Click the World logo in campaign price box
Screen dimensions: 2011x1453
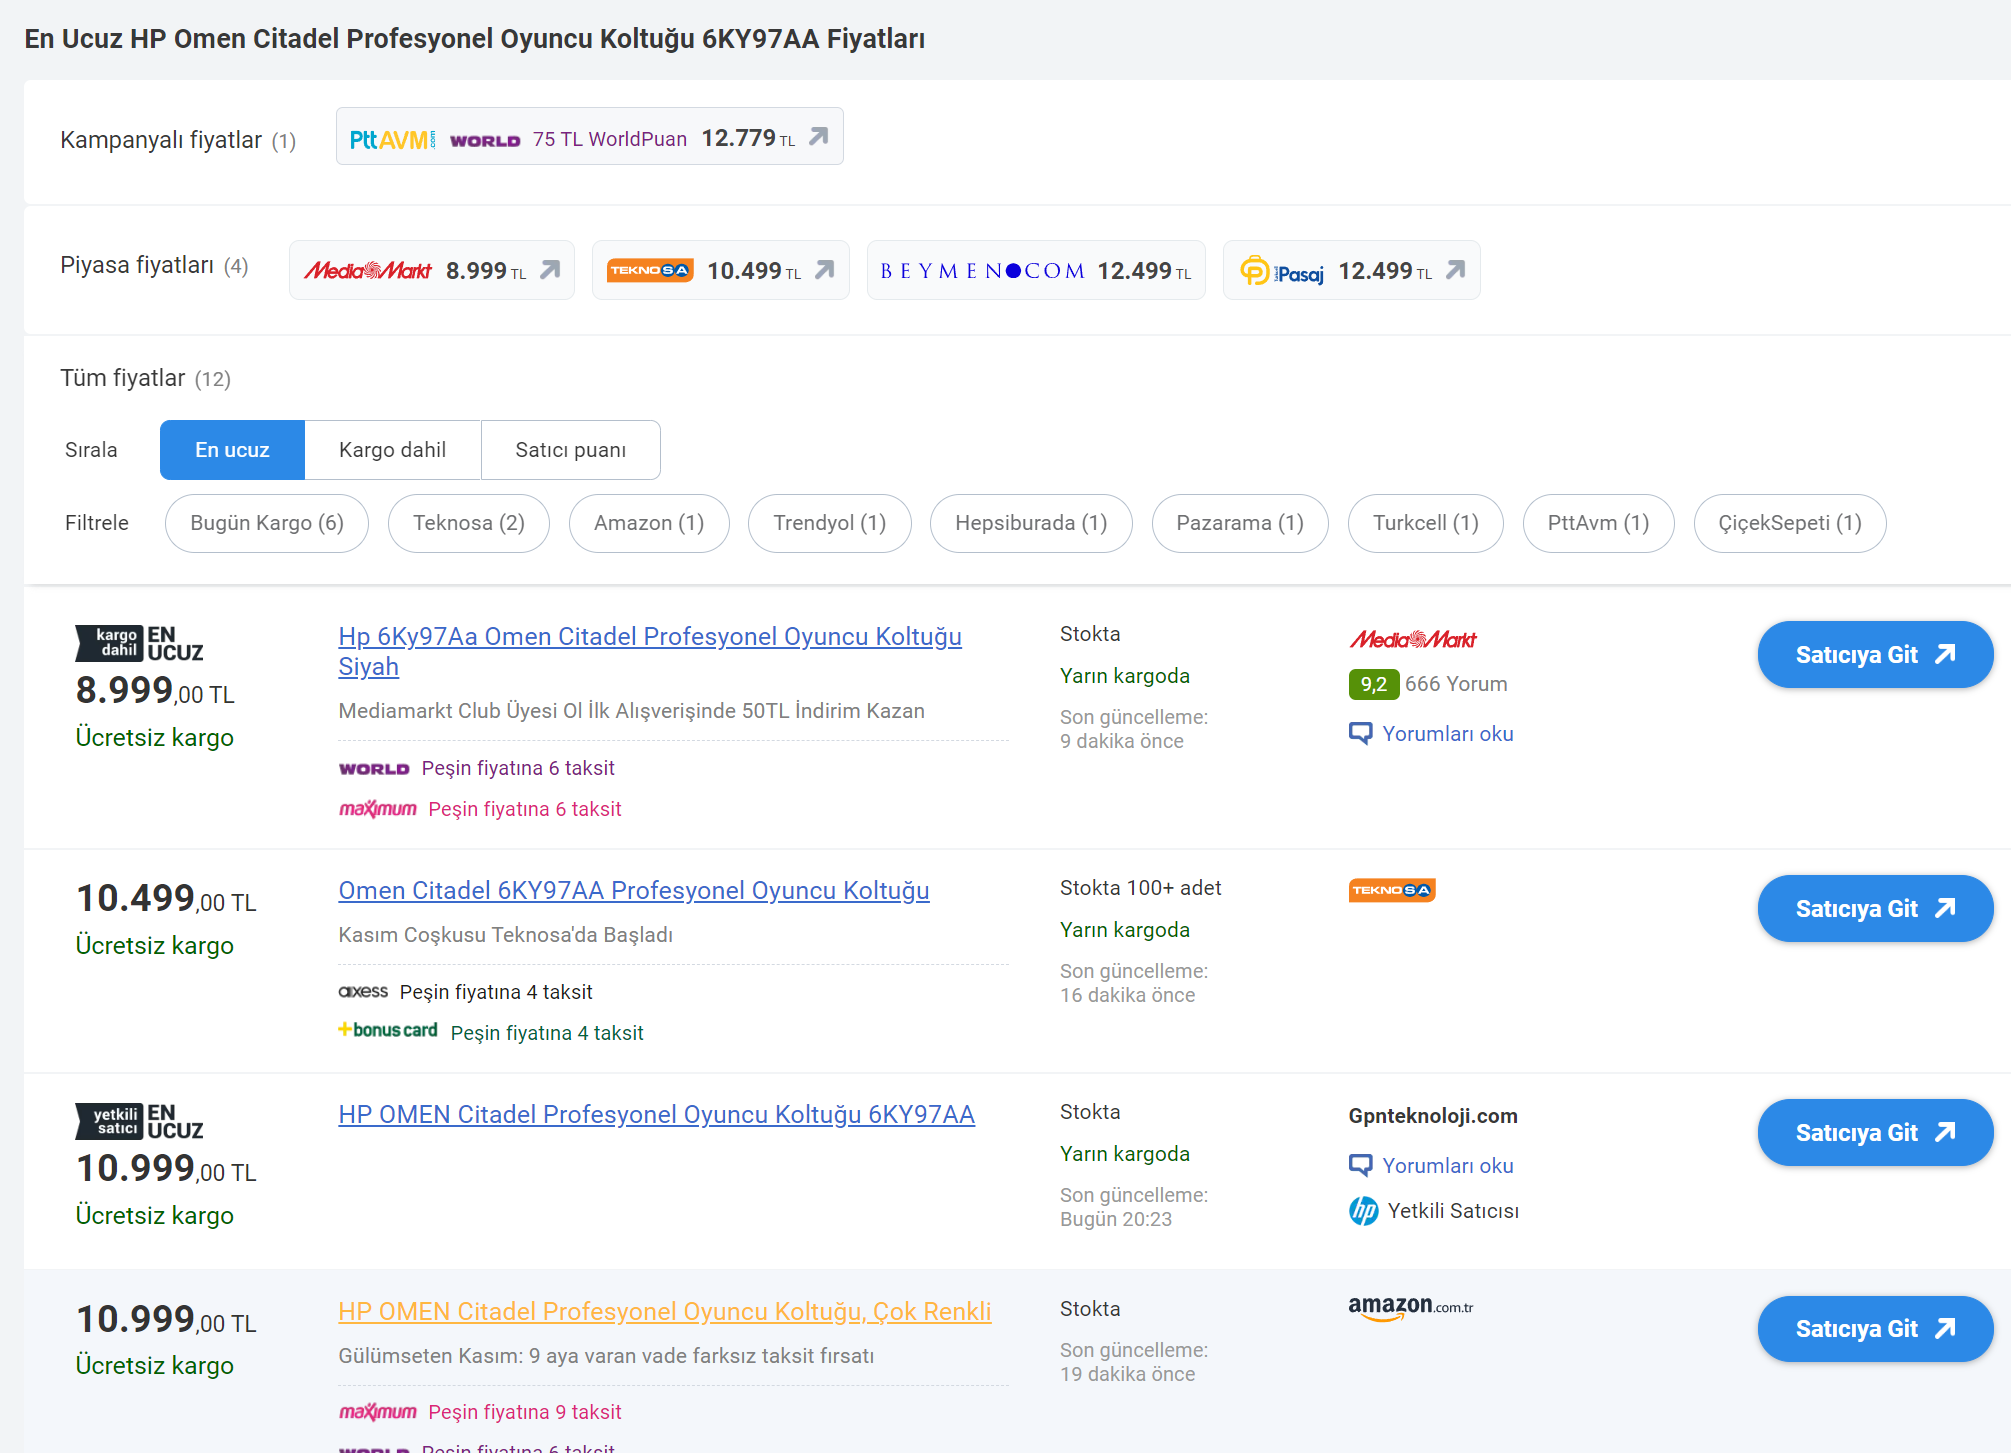pos(485,141)
